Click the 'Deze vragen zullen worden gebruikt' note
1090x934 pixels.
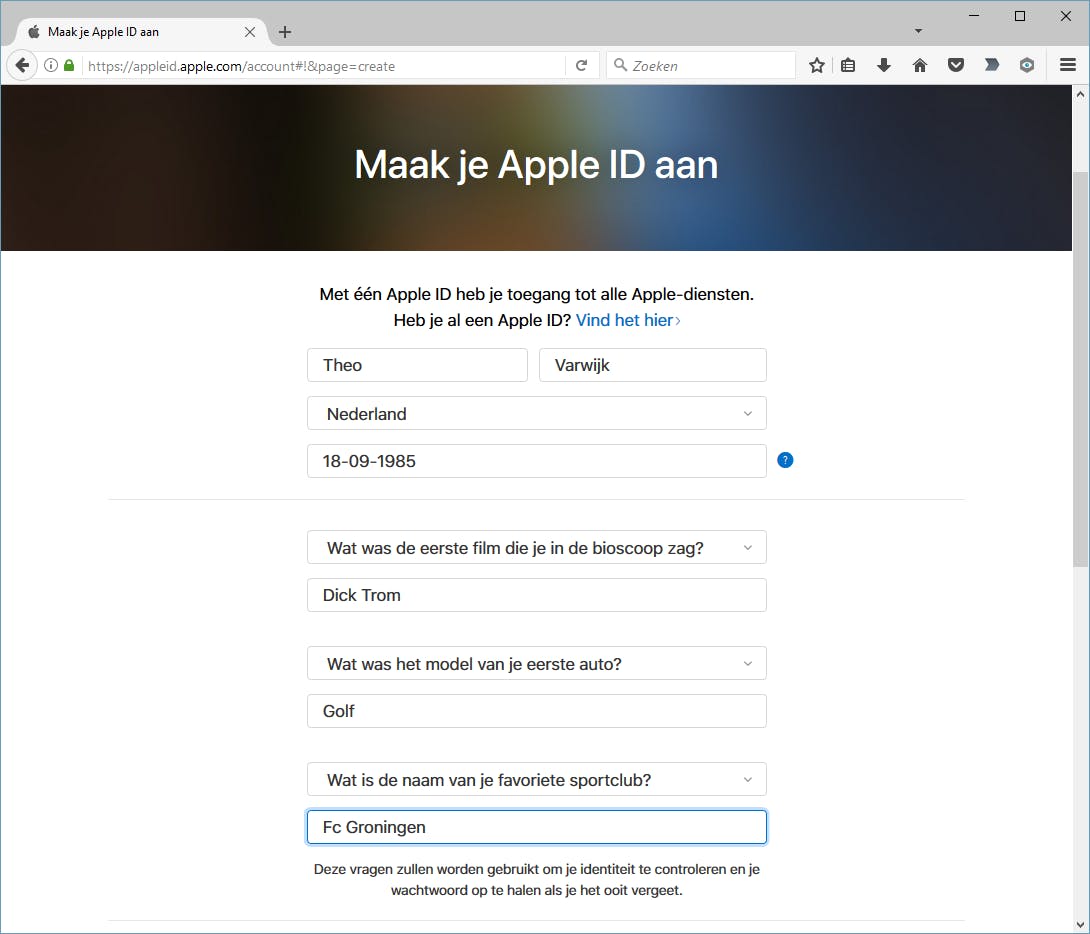[x=537, y=879]
